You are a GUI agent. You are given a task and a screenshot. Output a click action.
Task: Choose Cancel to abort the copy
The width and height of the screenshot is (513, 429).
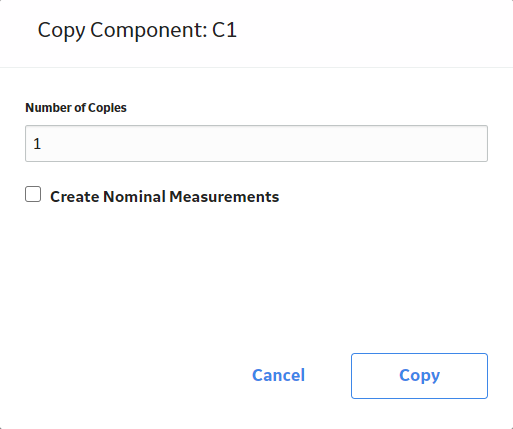(x=278, y=375)
